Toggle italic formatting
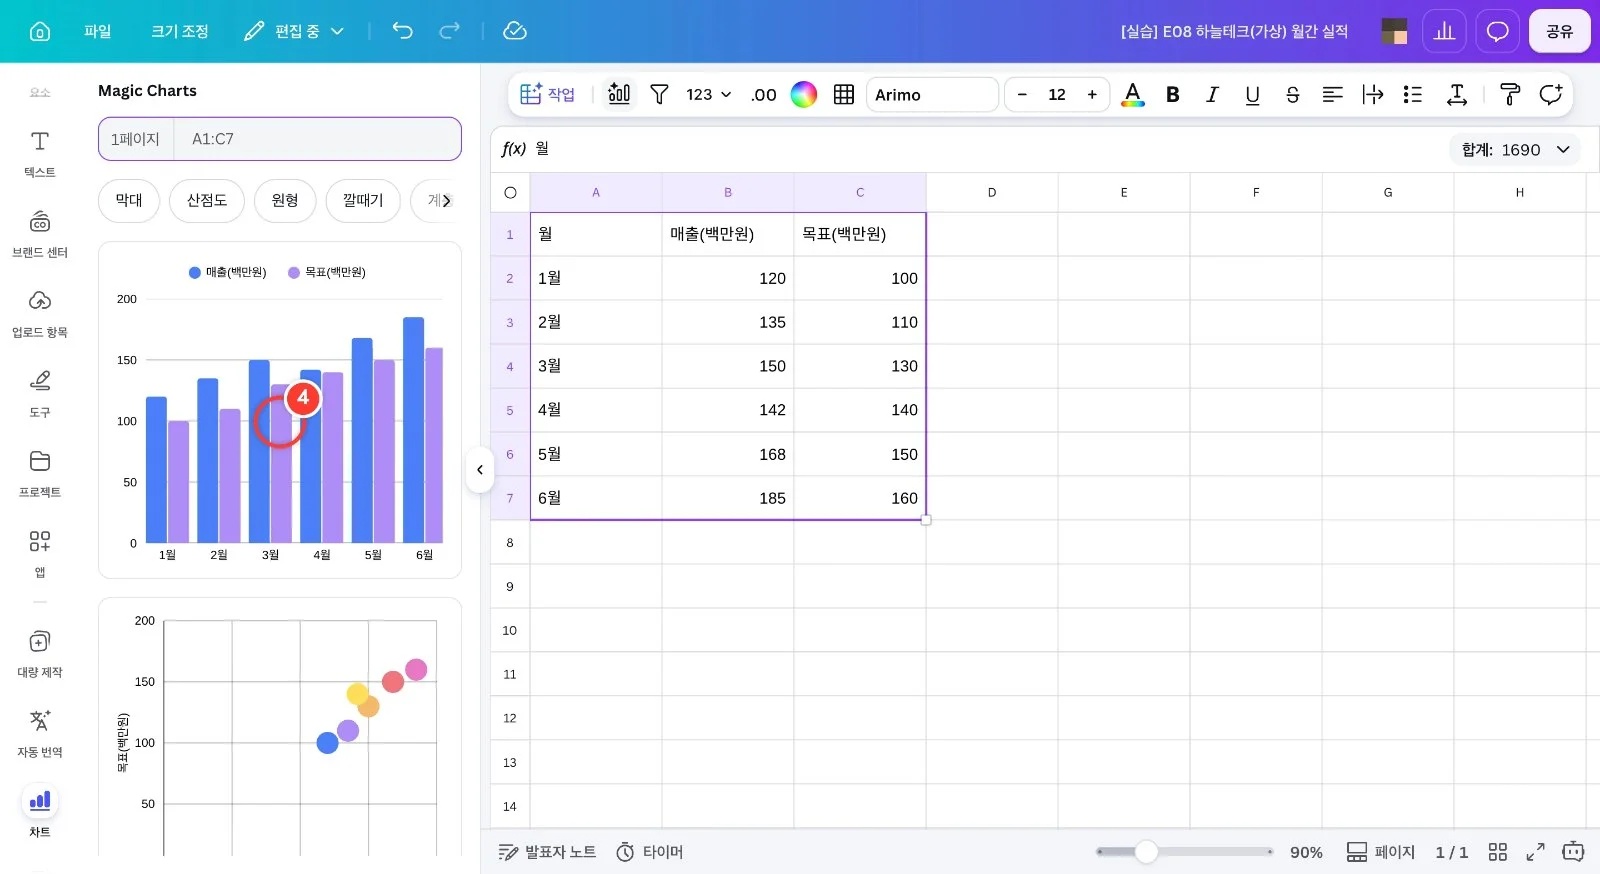Screen dimensions: 1600x874 [x=1212, y=94]
